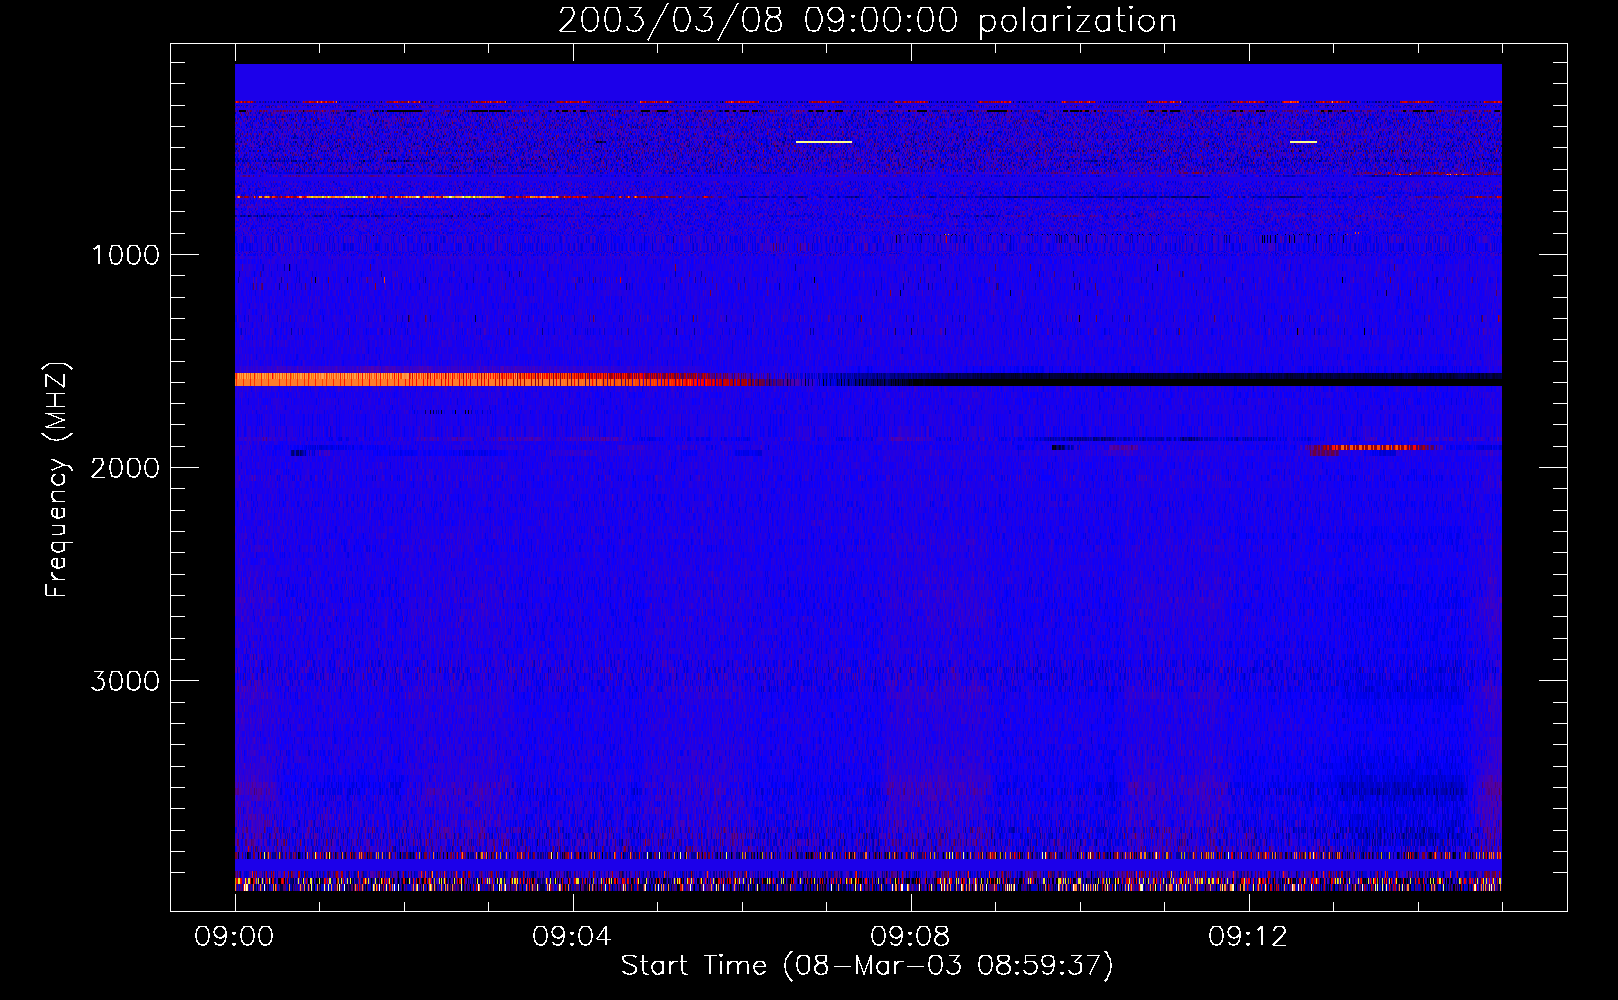Image resolution: width=1618 pixels, height=1000 pixels.
Task: Click the 1000 frequency tick label
Action: pyautogui.click(x=125, y=255)
